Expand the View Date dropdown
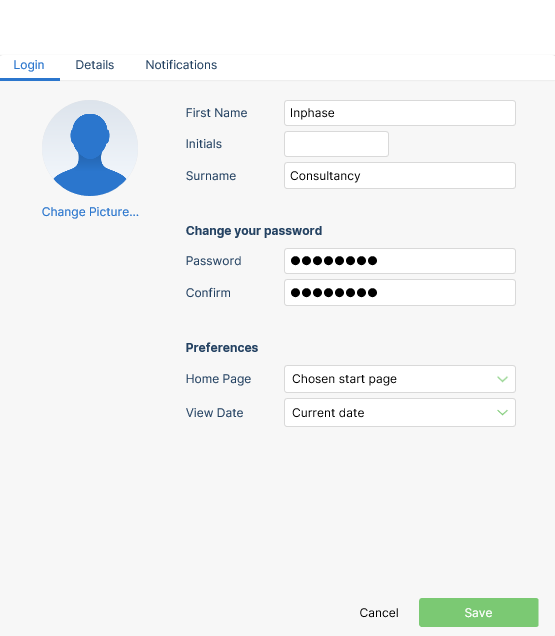Image resolution: width=555 pixels, height=636 pixels. [x=400, y=413]
